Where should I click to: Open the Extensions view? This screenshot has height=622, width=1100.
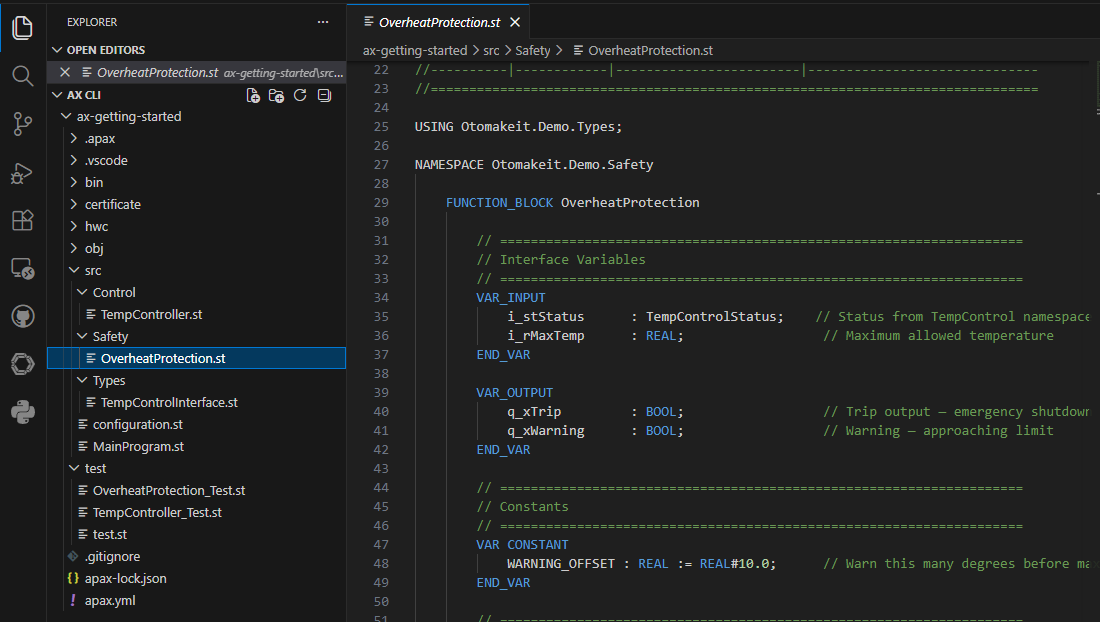point(22,218)
